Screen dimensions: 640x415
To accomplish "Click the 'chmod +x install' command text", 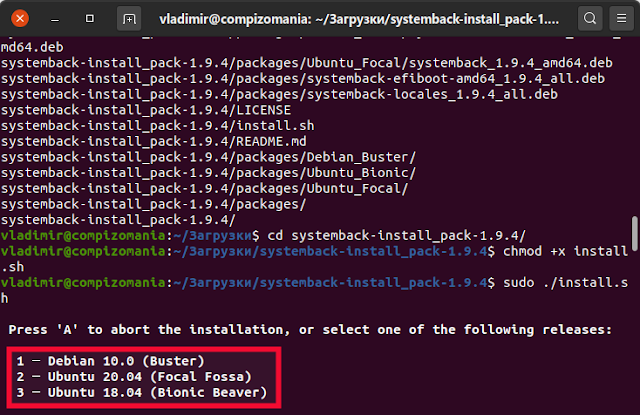I will pos(565,251).
